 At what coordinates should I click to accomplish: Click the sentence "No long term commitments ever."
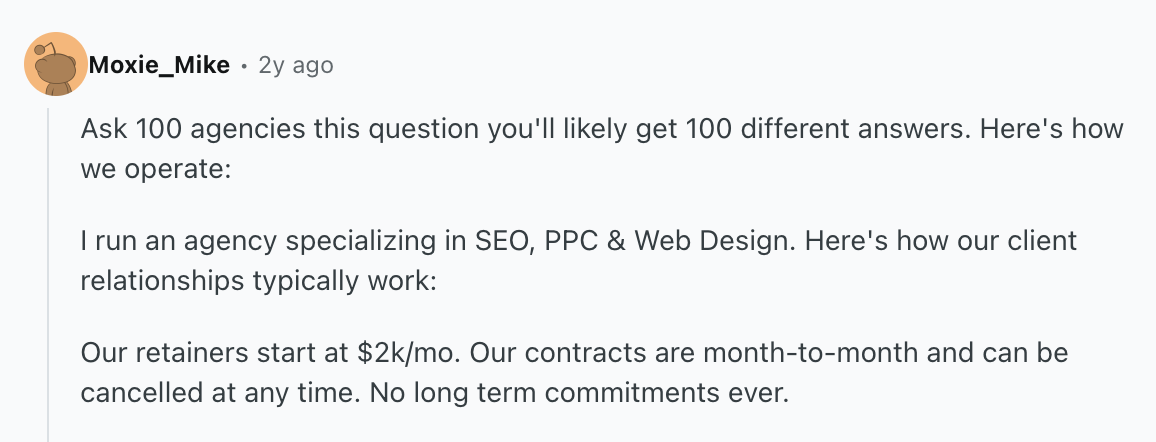coord(579,392)
